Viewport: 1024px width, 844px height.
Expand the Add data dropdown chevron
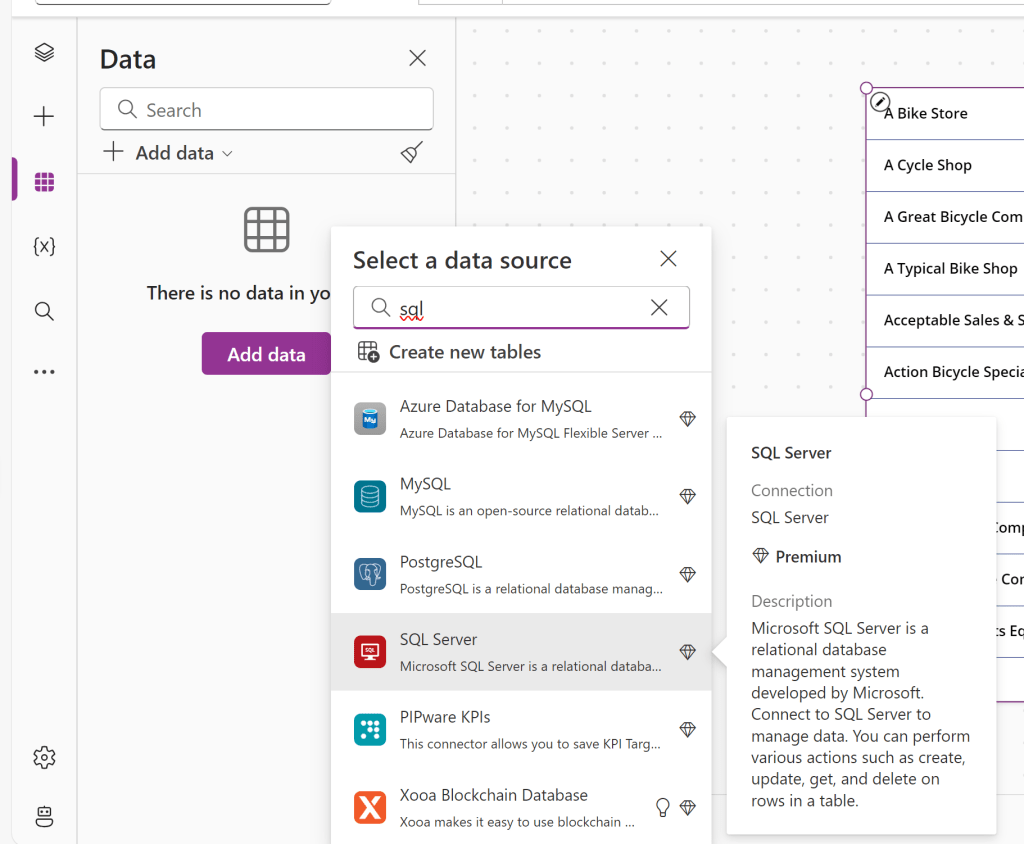227,153
